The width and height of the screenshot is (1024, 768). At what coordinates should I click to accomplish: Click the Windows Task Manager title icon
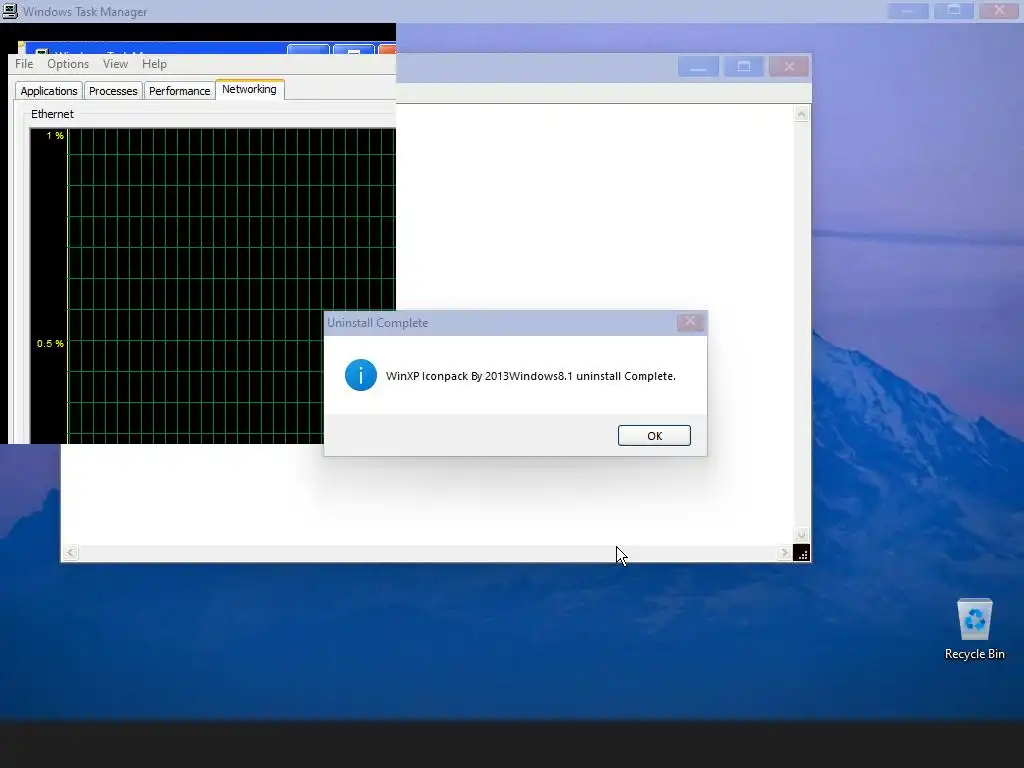(10, 11)
